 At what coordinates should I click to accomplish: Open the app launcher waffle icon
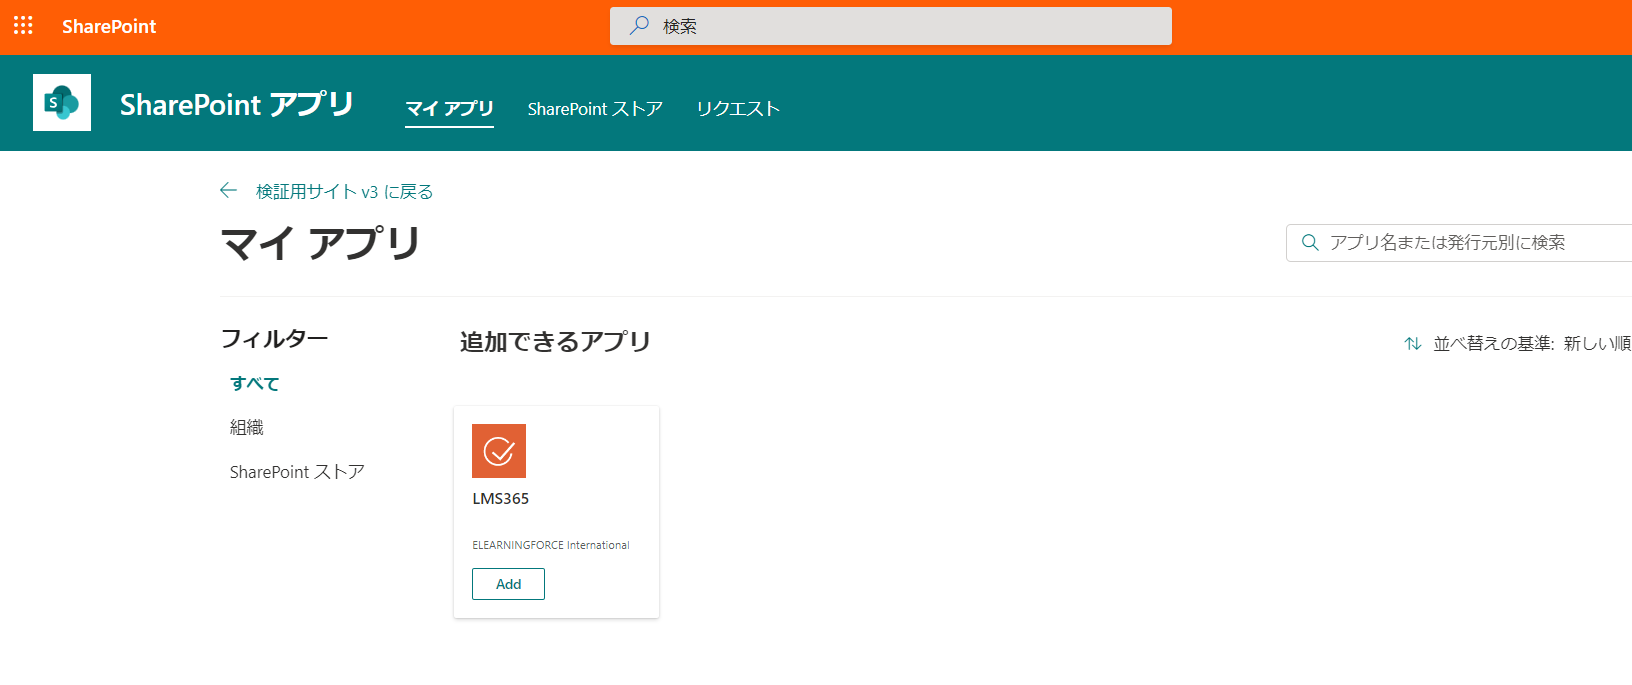(23, 26)
